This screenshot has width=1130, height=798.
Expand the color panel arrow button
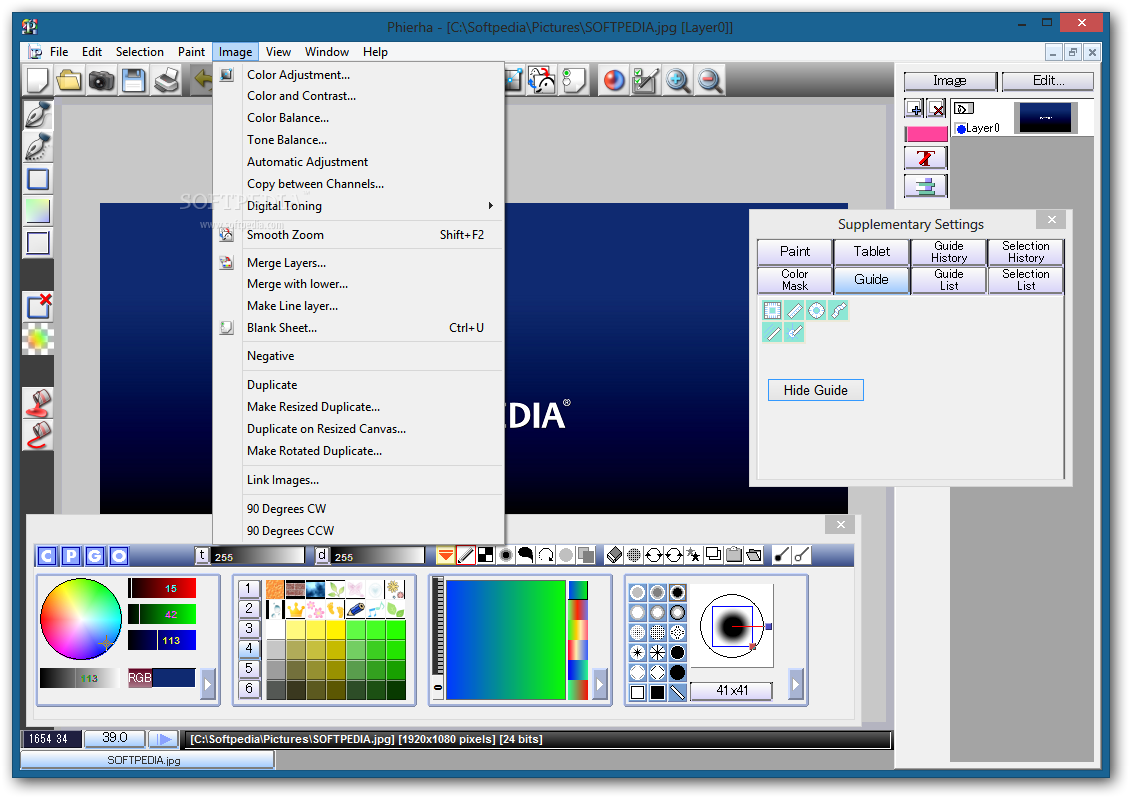pyautogui.click(x=208, y=683)
